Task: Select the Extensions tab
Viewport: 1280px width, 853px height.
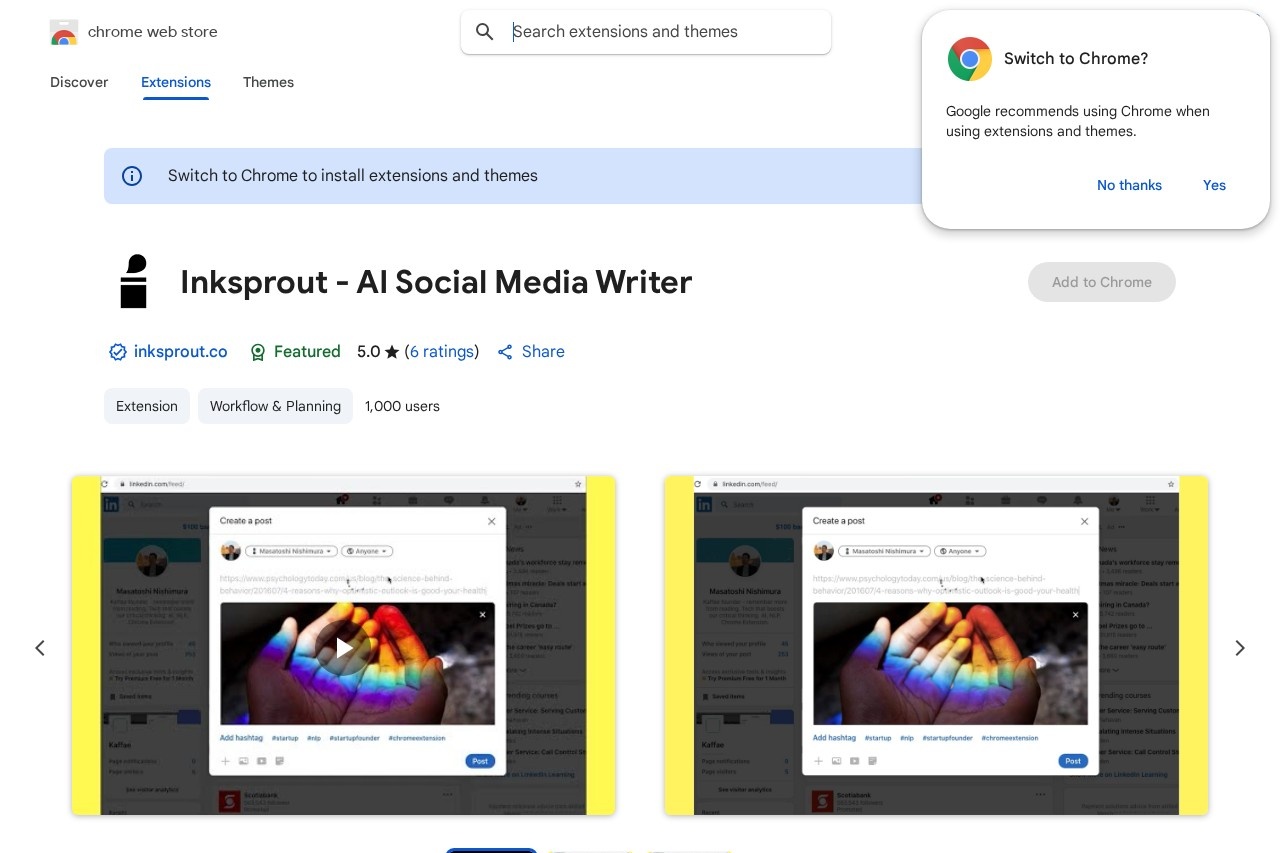Action: (176, 82)
